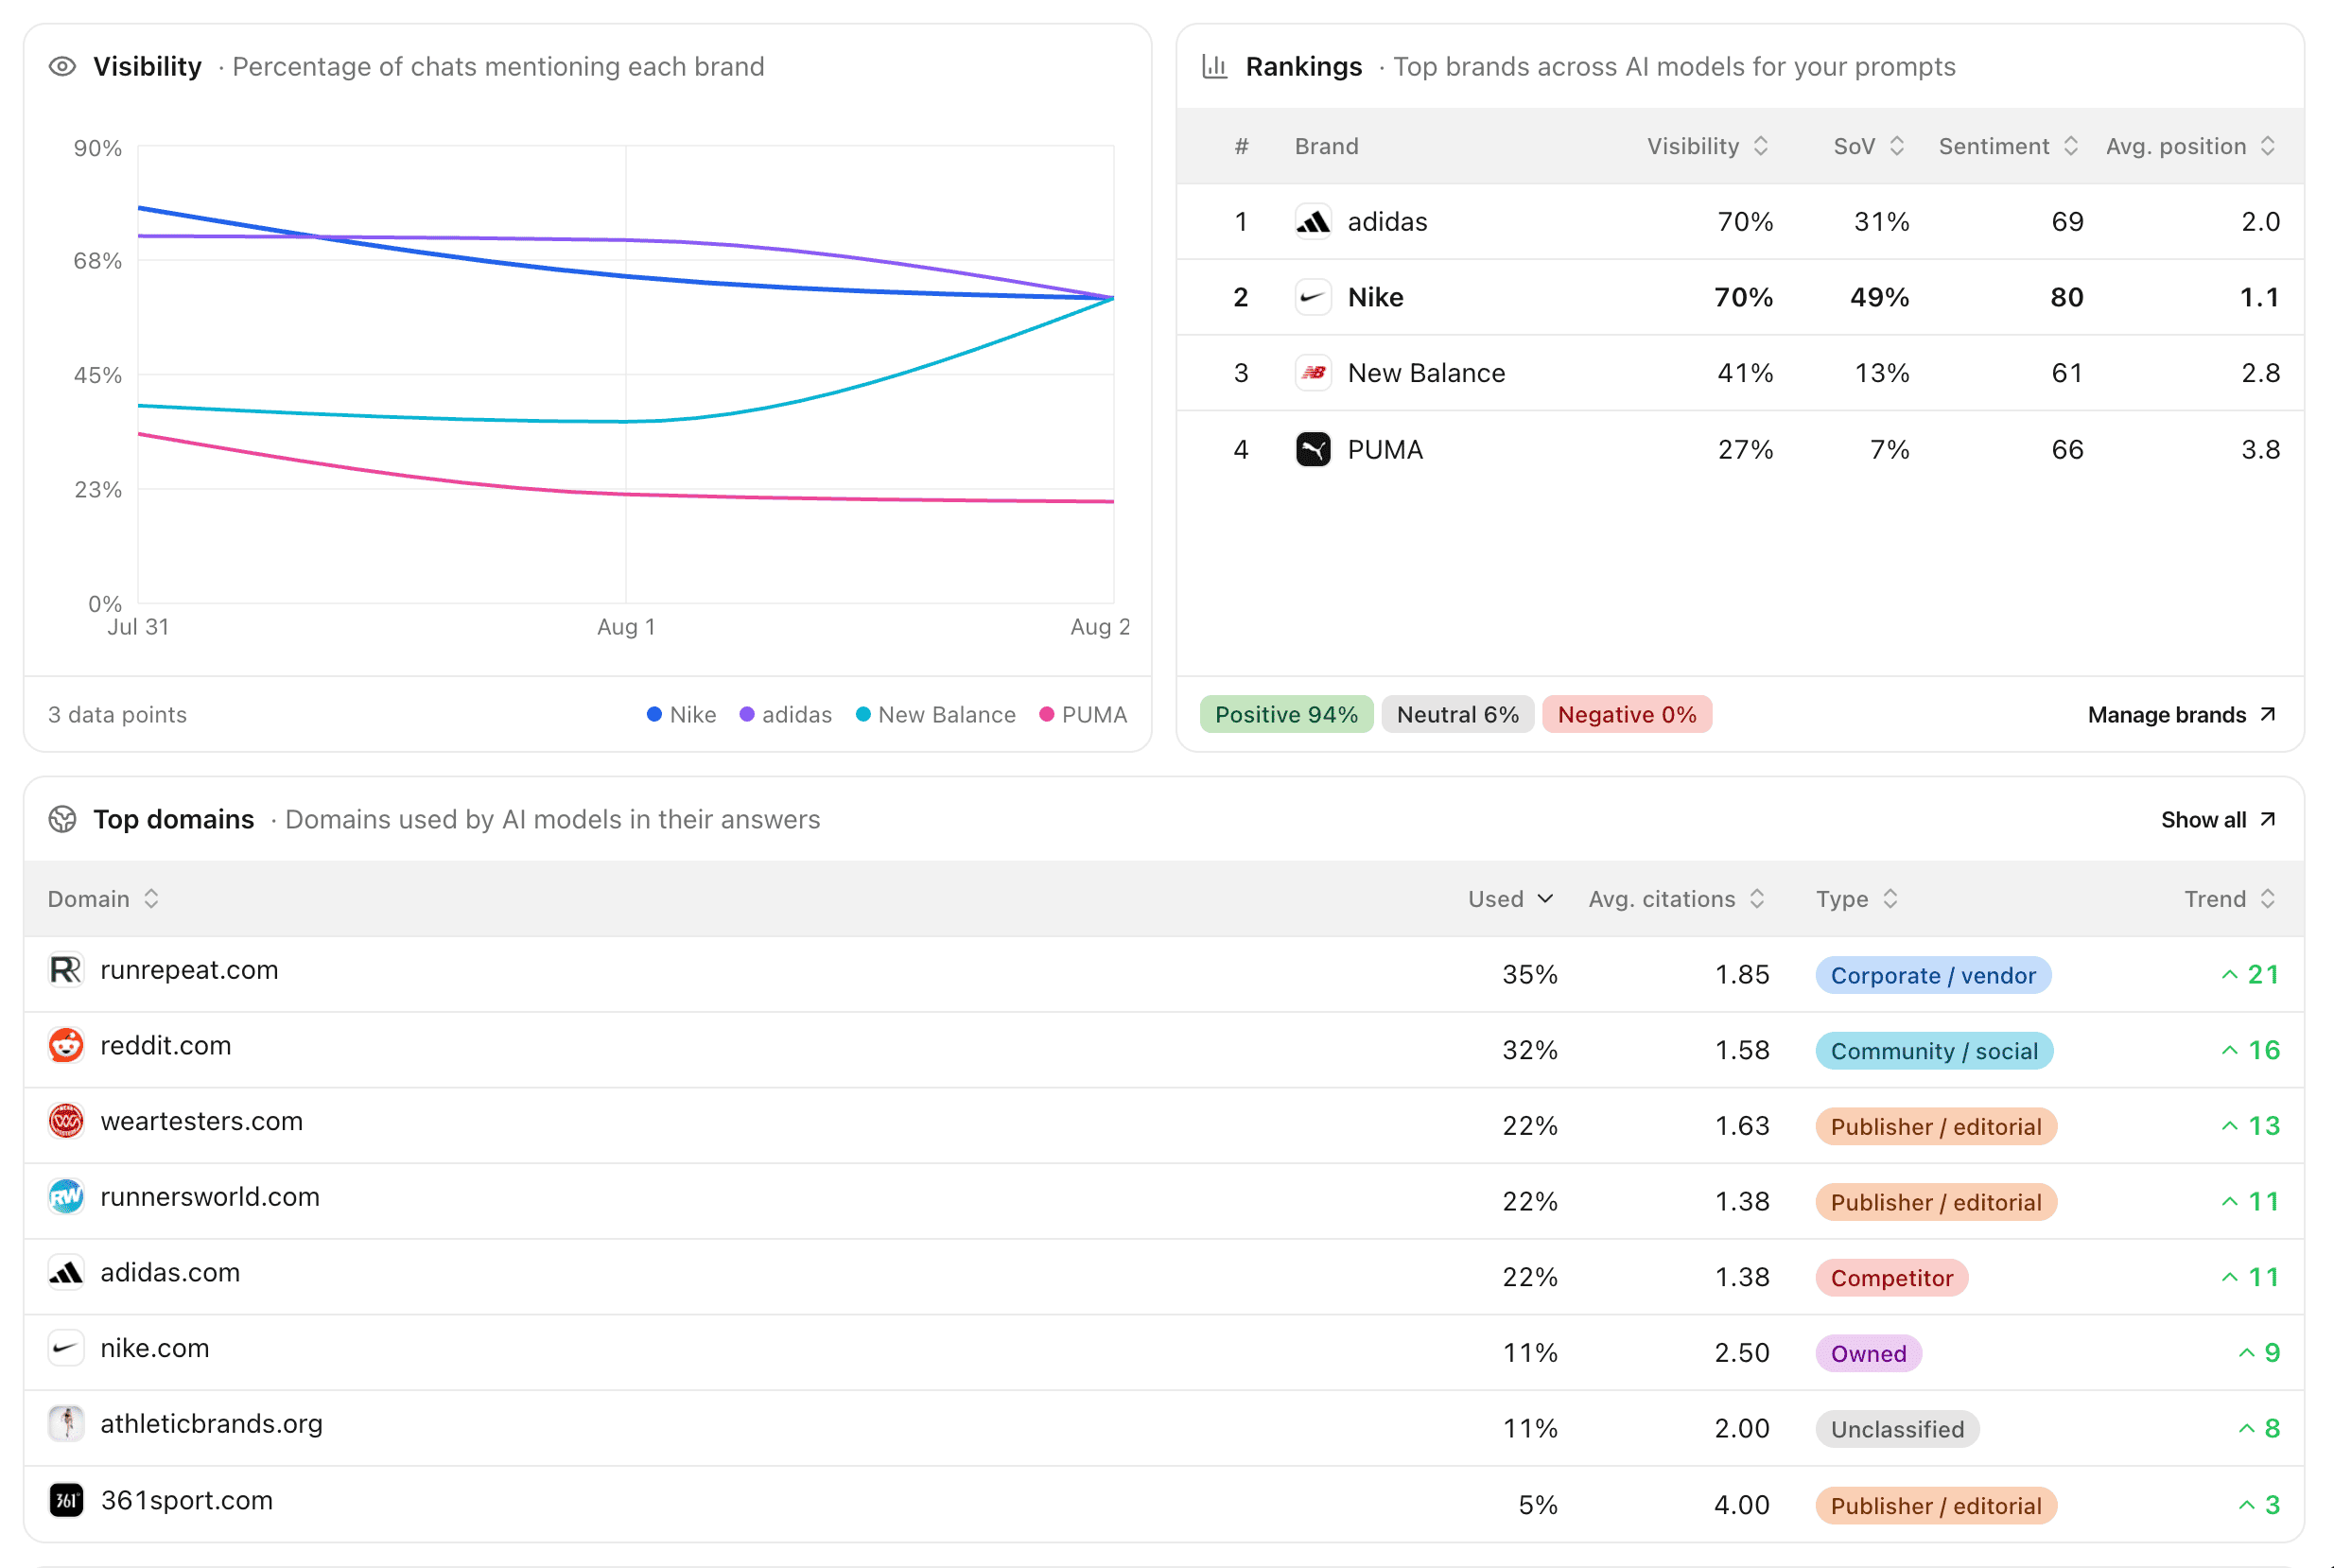
Task: Sort domains table by Trend column
Action: point(2230,899)
